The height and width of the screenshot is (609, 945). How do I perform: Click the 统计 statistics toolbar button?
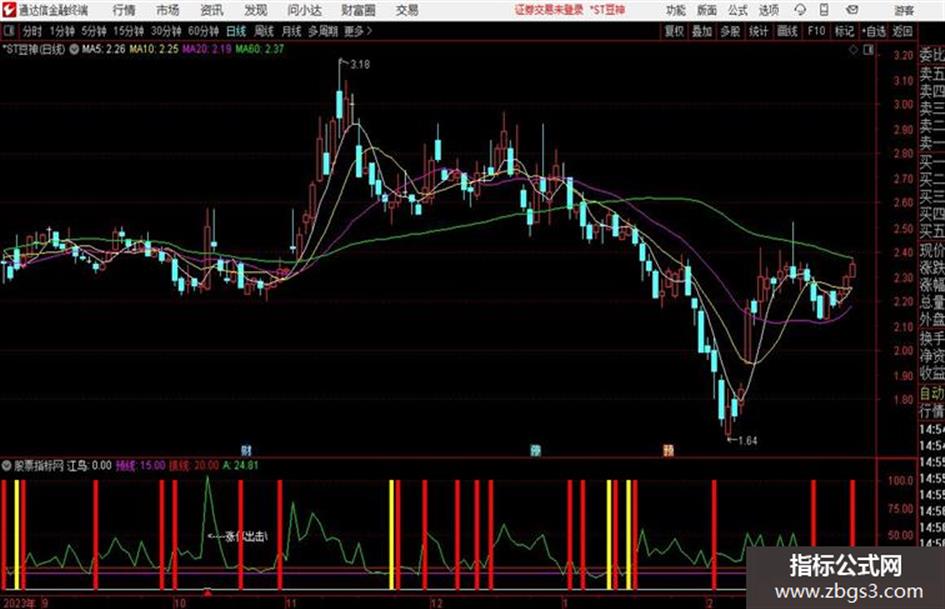[x=758, y=31]
